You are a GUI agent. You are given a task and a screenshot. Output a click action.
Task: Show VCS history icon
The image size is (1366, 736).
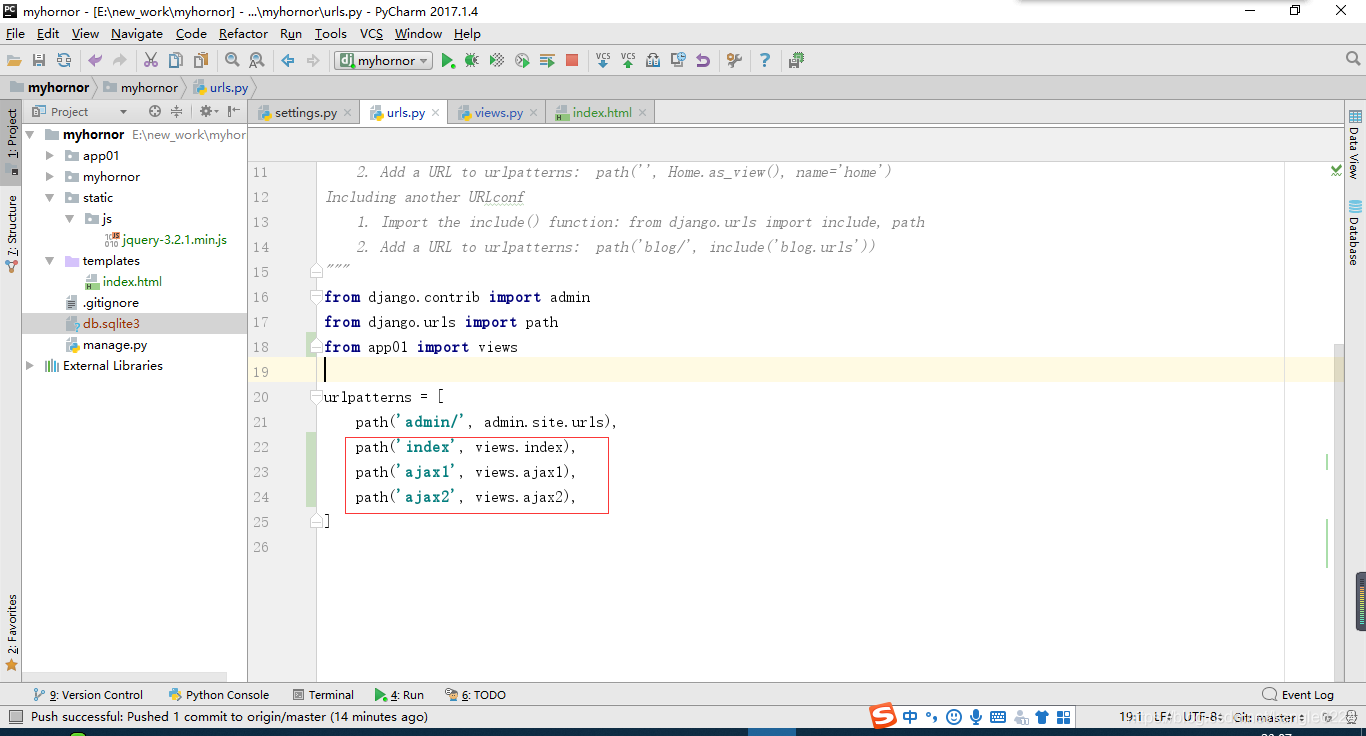[678, 61]
